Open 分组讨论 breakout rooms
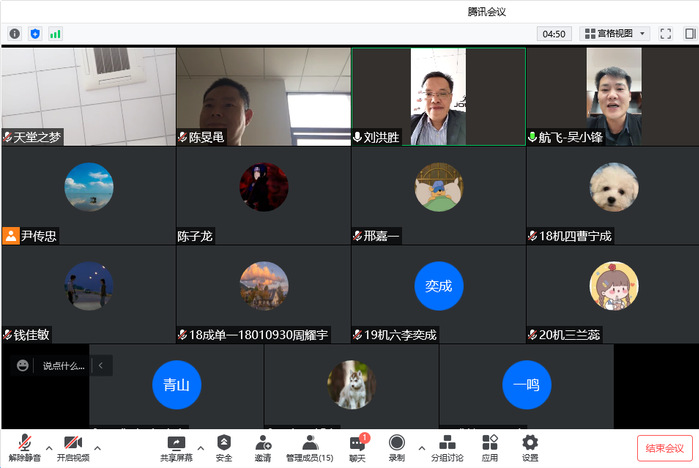Viewport: 699px width, 468px height. [x=447, y=446]
